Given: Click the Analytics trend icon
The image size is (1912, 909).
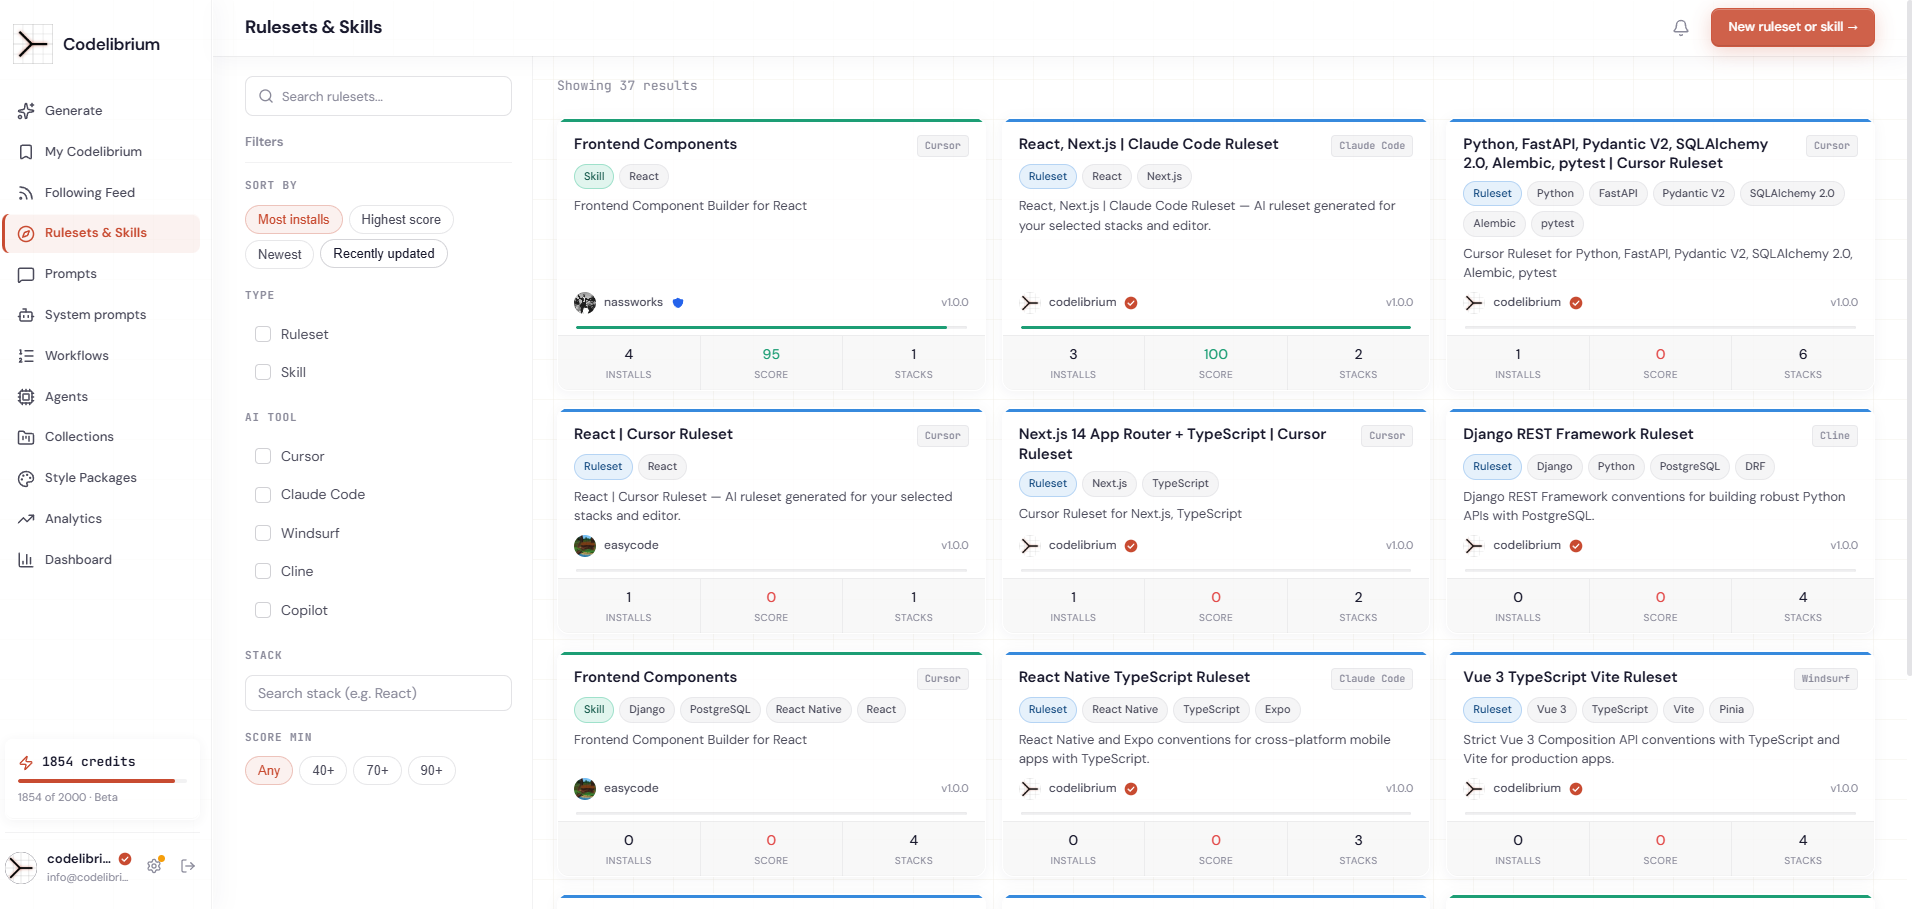Looking at the screenshot, I should (x=26, y=519).
